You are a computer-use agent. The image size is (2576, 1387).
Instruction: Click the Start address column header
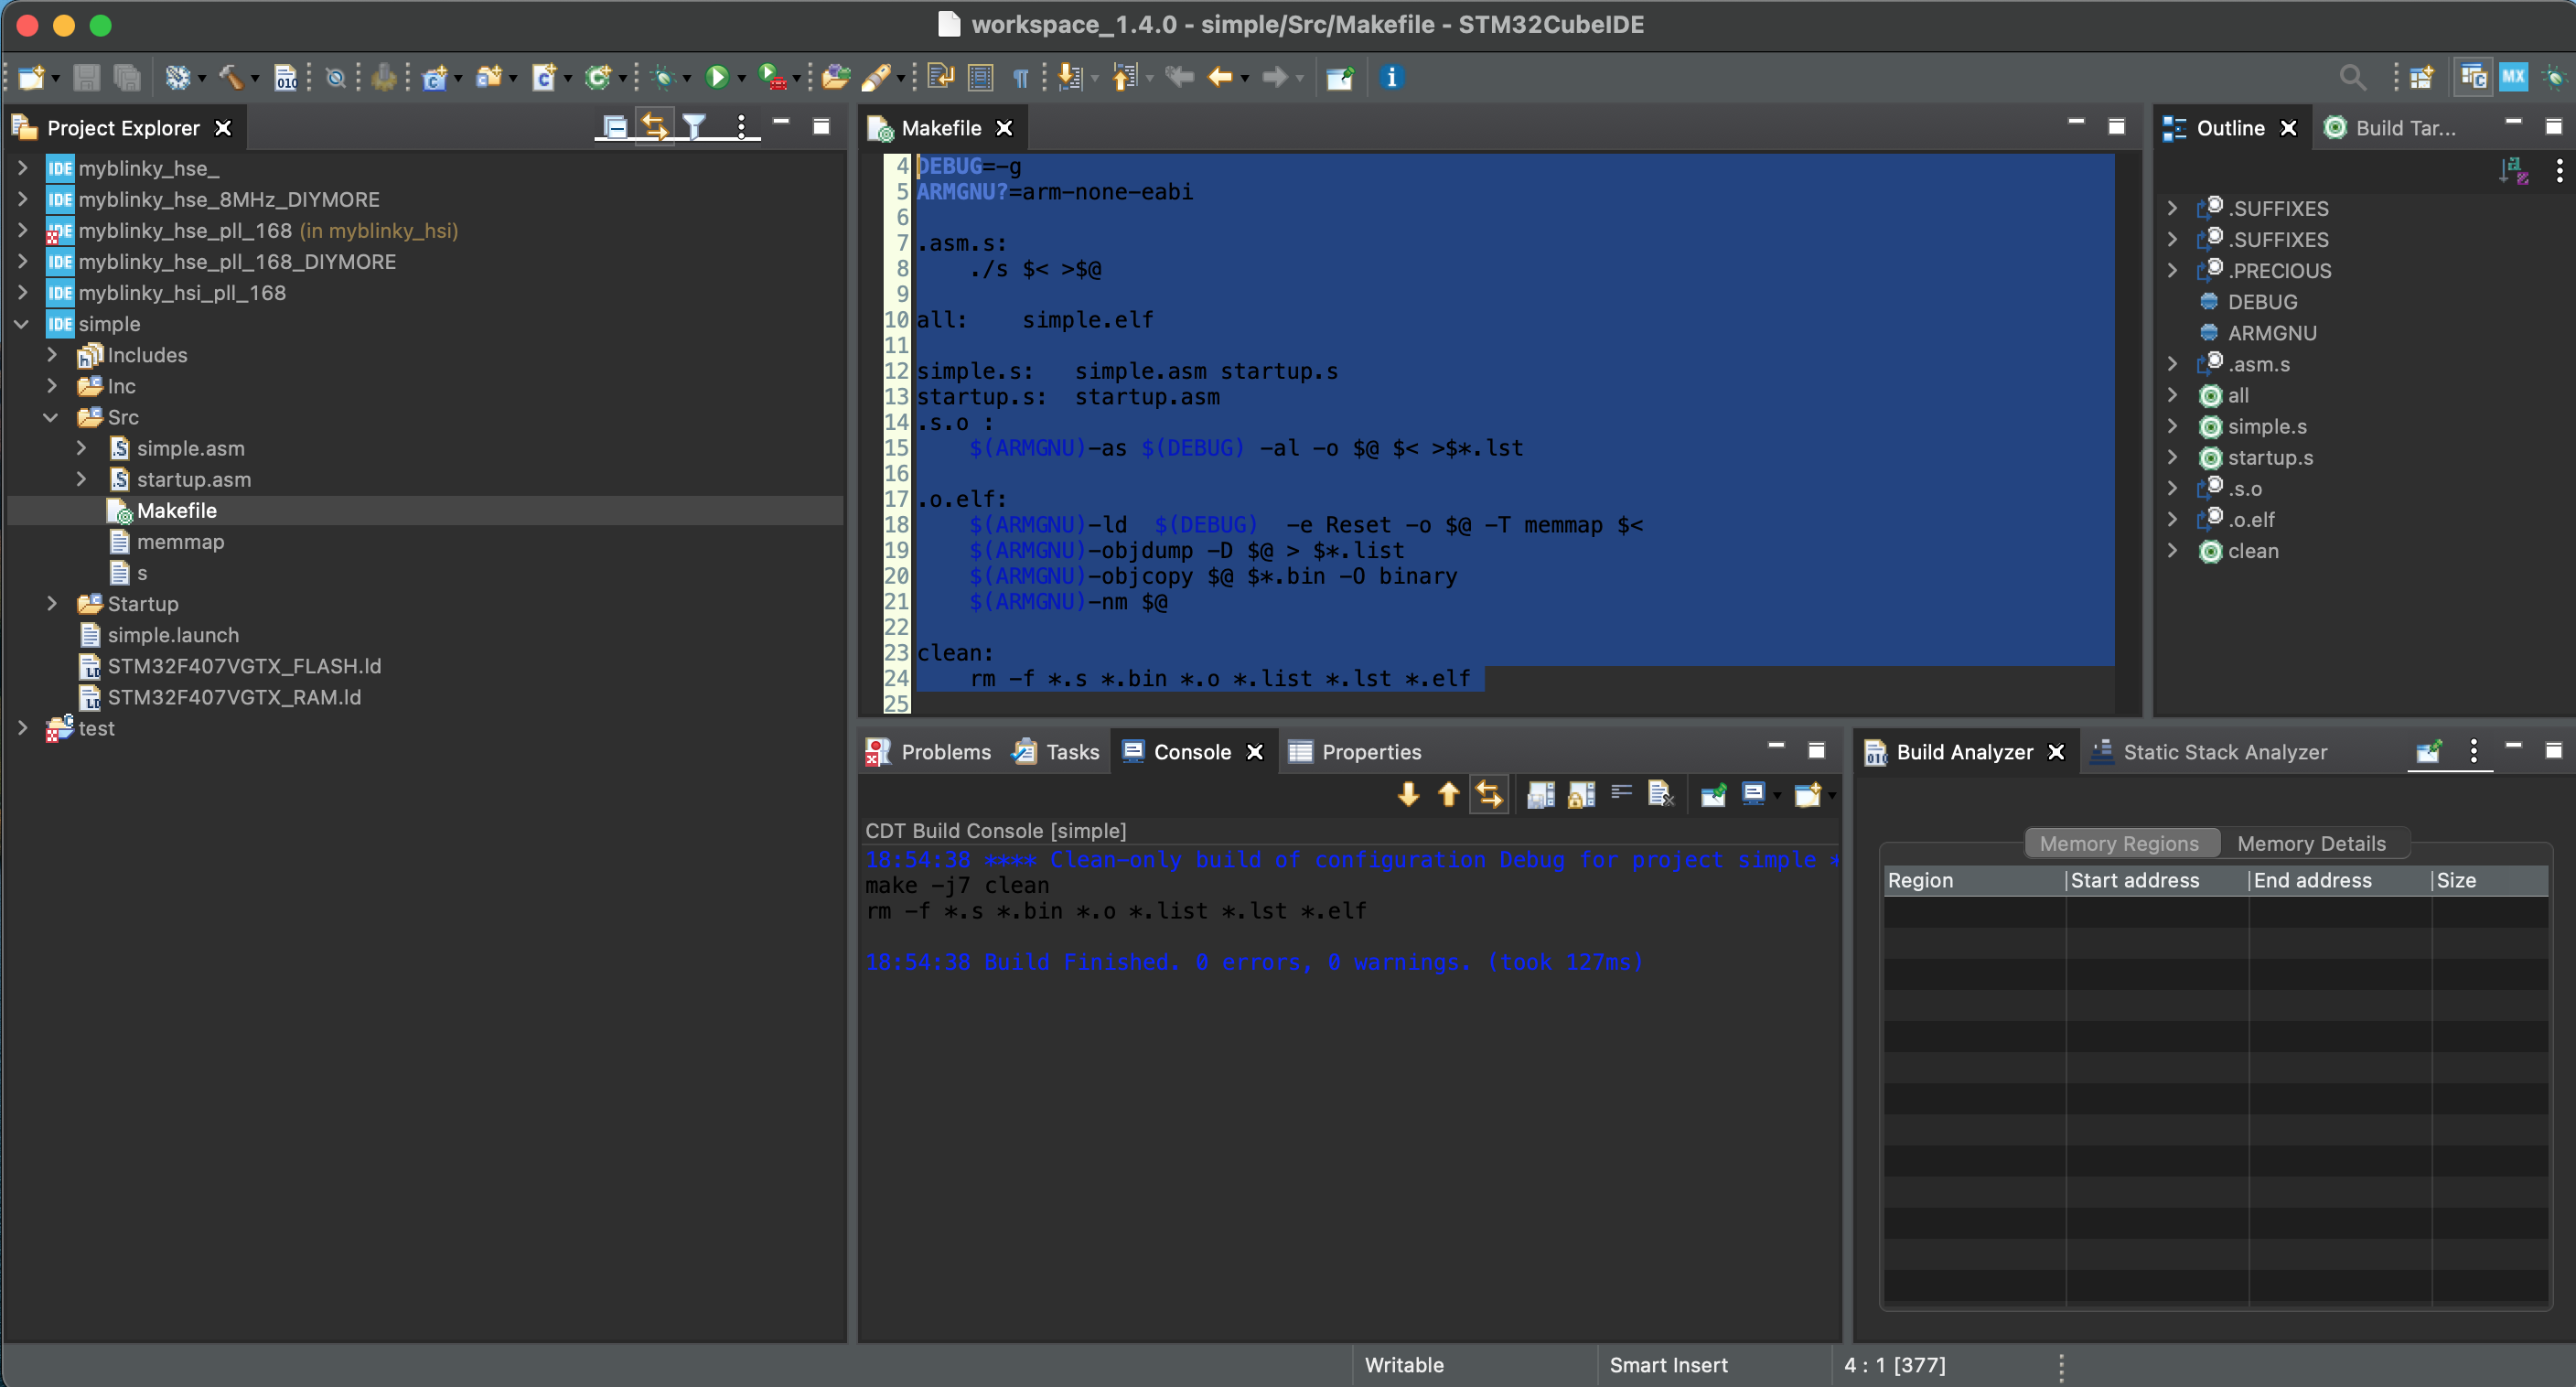tap(2157, 880)
